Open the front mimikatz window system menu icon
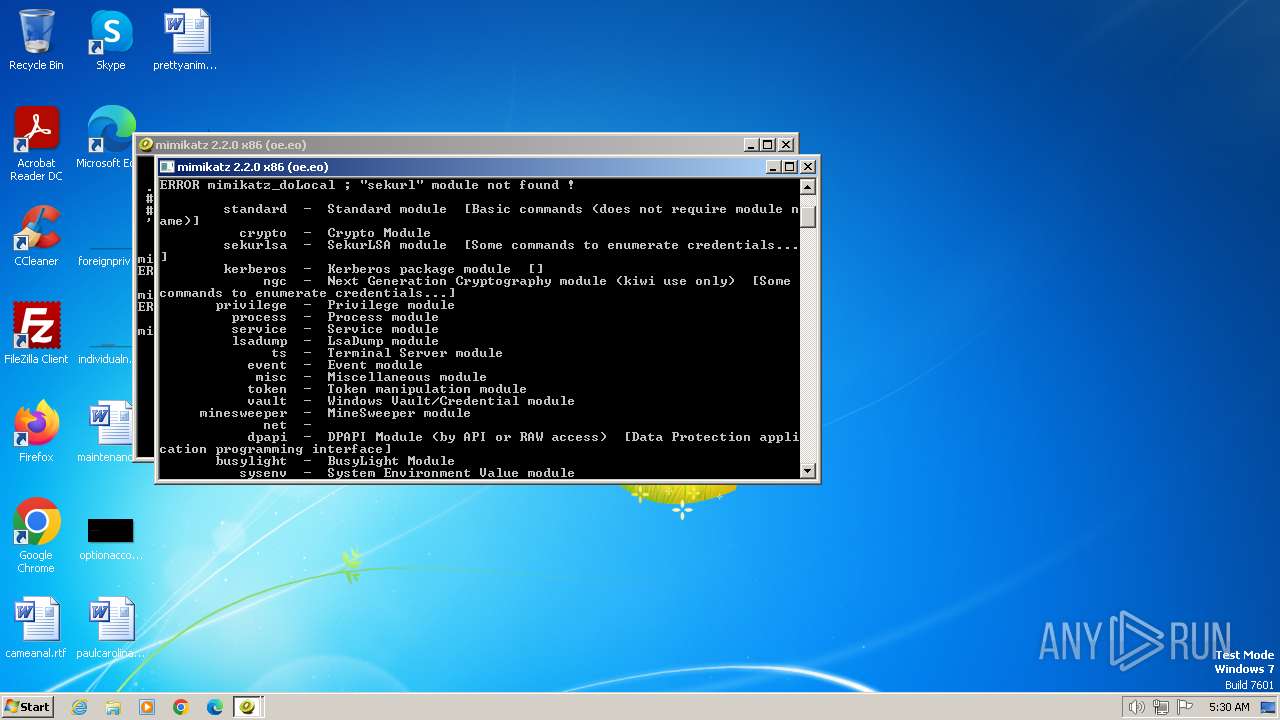The width and height of the screenshot is (1280, 720). (x=167, y=167)
